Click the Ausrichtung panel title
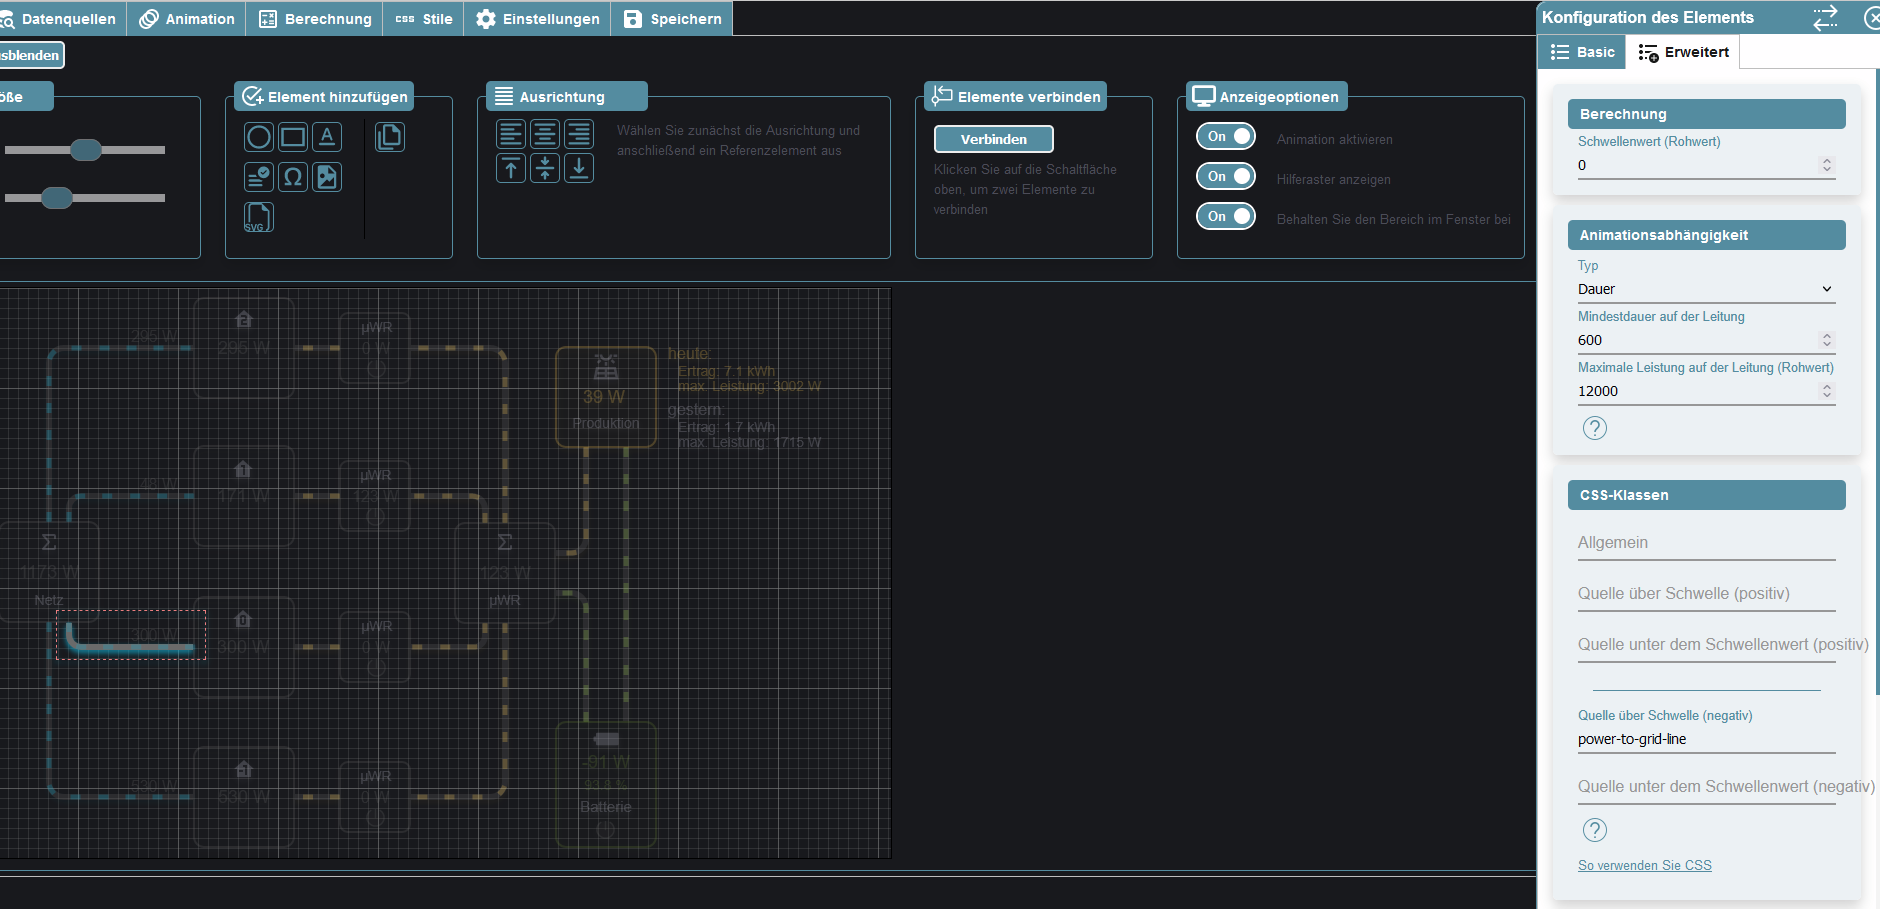The image size is (1880, 909). [x=566, y=96]
